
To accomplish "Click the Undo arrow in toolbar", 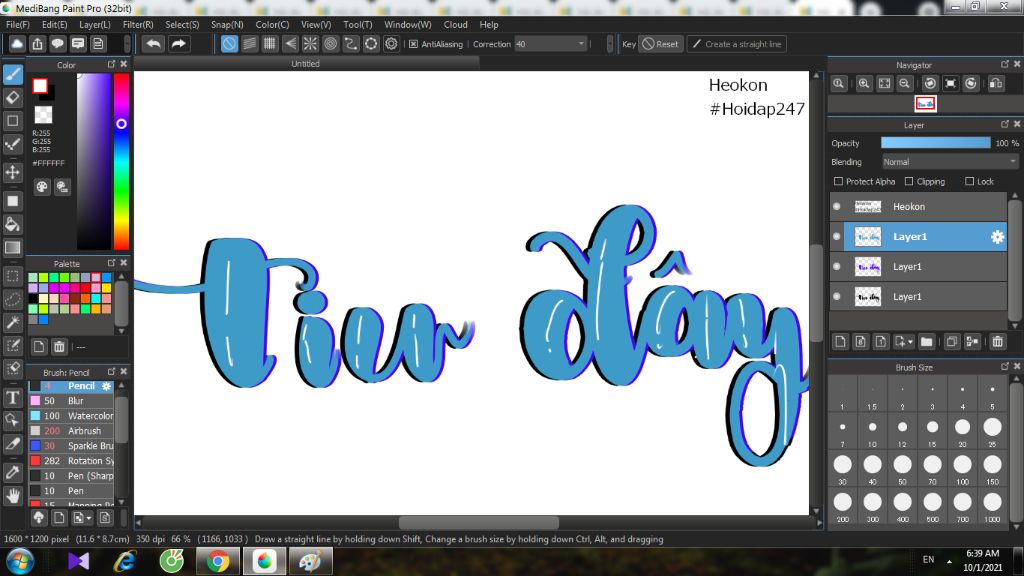I will pyautogui.click(x=153, y=44).
